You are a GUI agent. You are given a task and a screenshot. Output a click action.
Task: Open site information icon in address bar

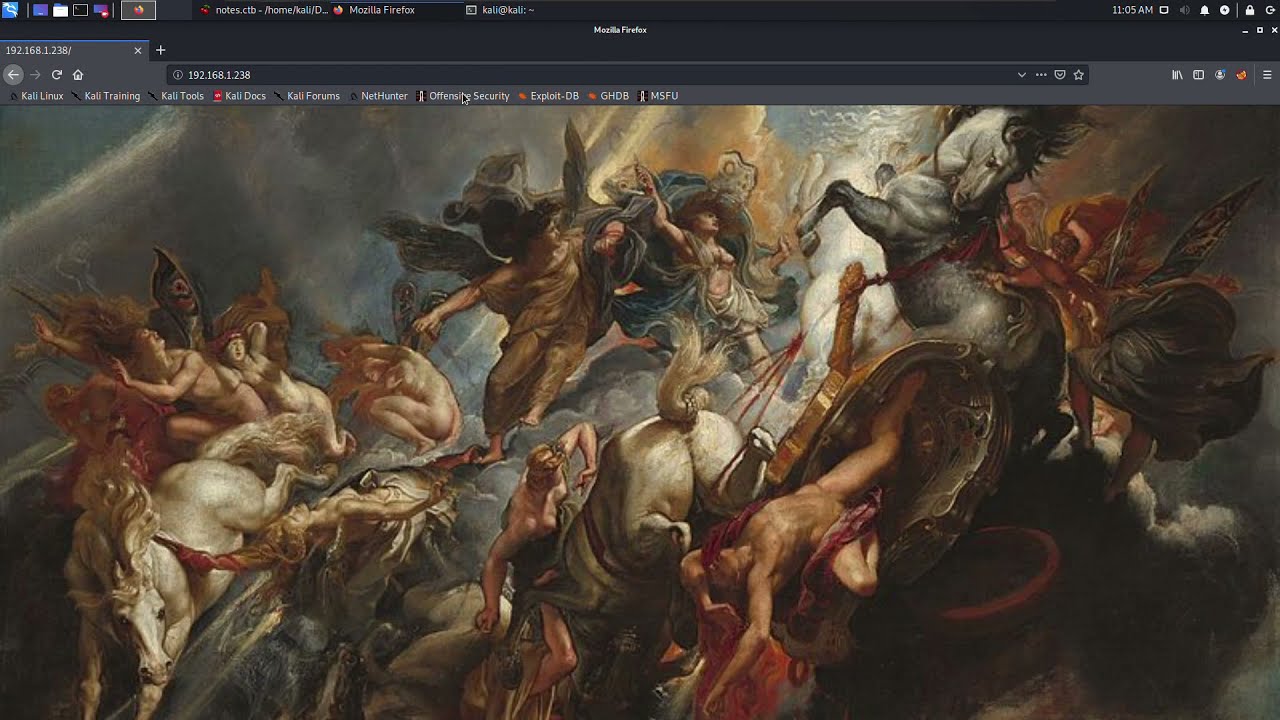(178, 75)
